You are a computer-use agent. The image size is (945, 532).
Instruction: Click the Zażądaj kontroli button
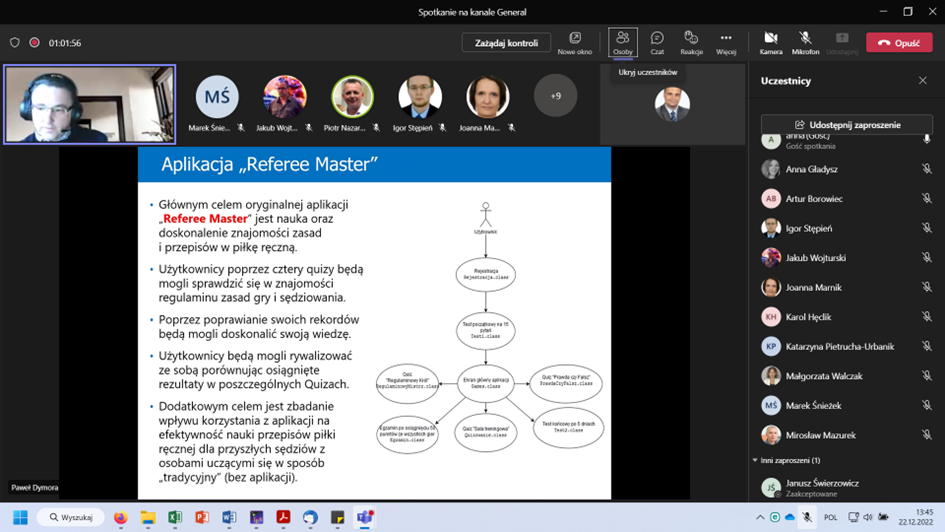[x=506, y=43]
